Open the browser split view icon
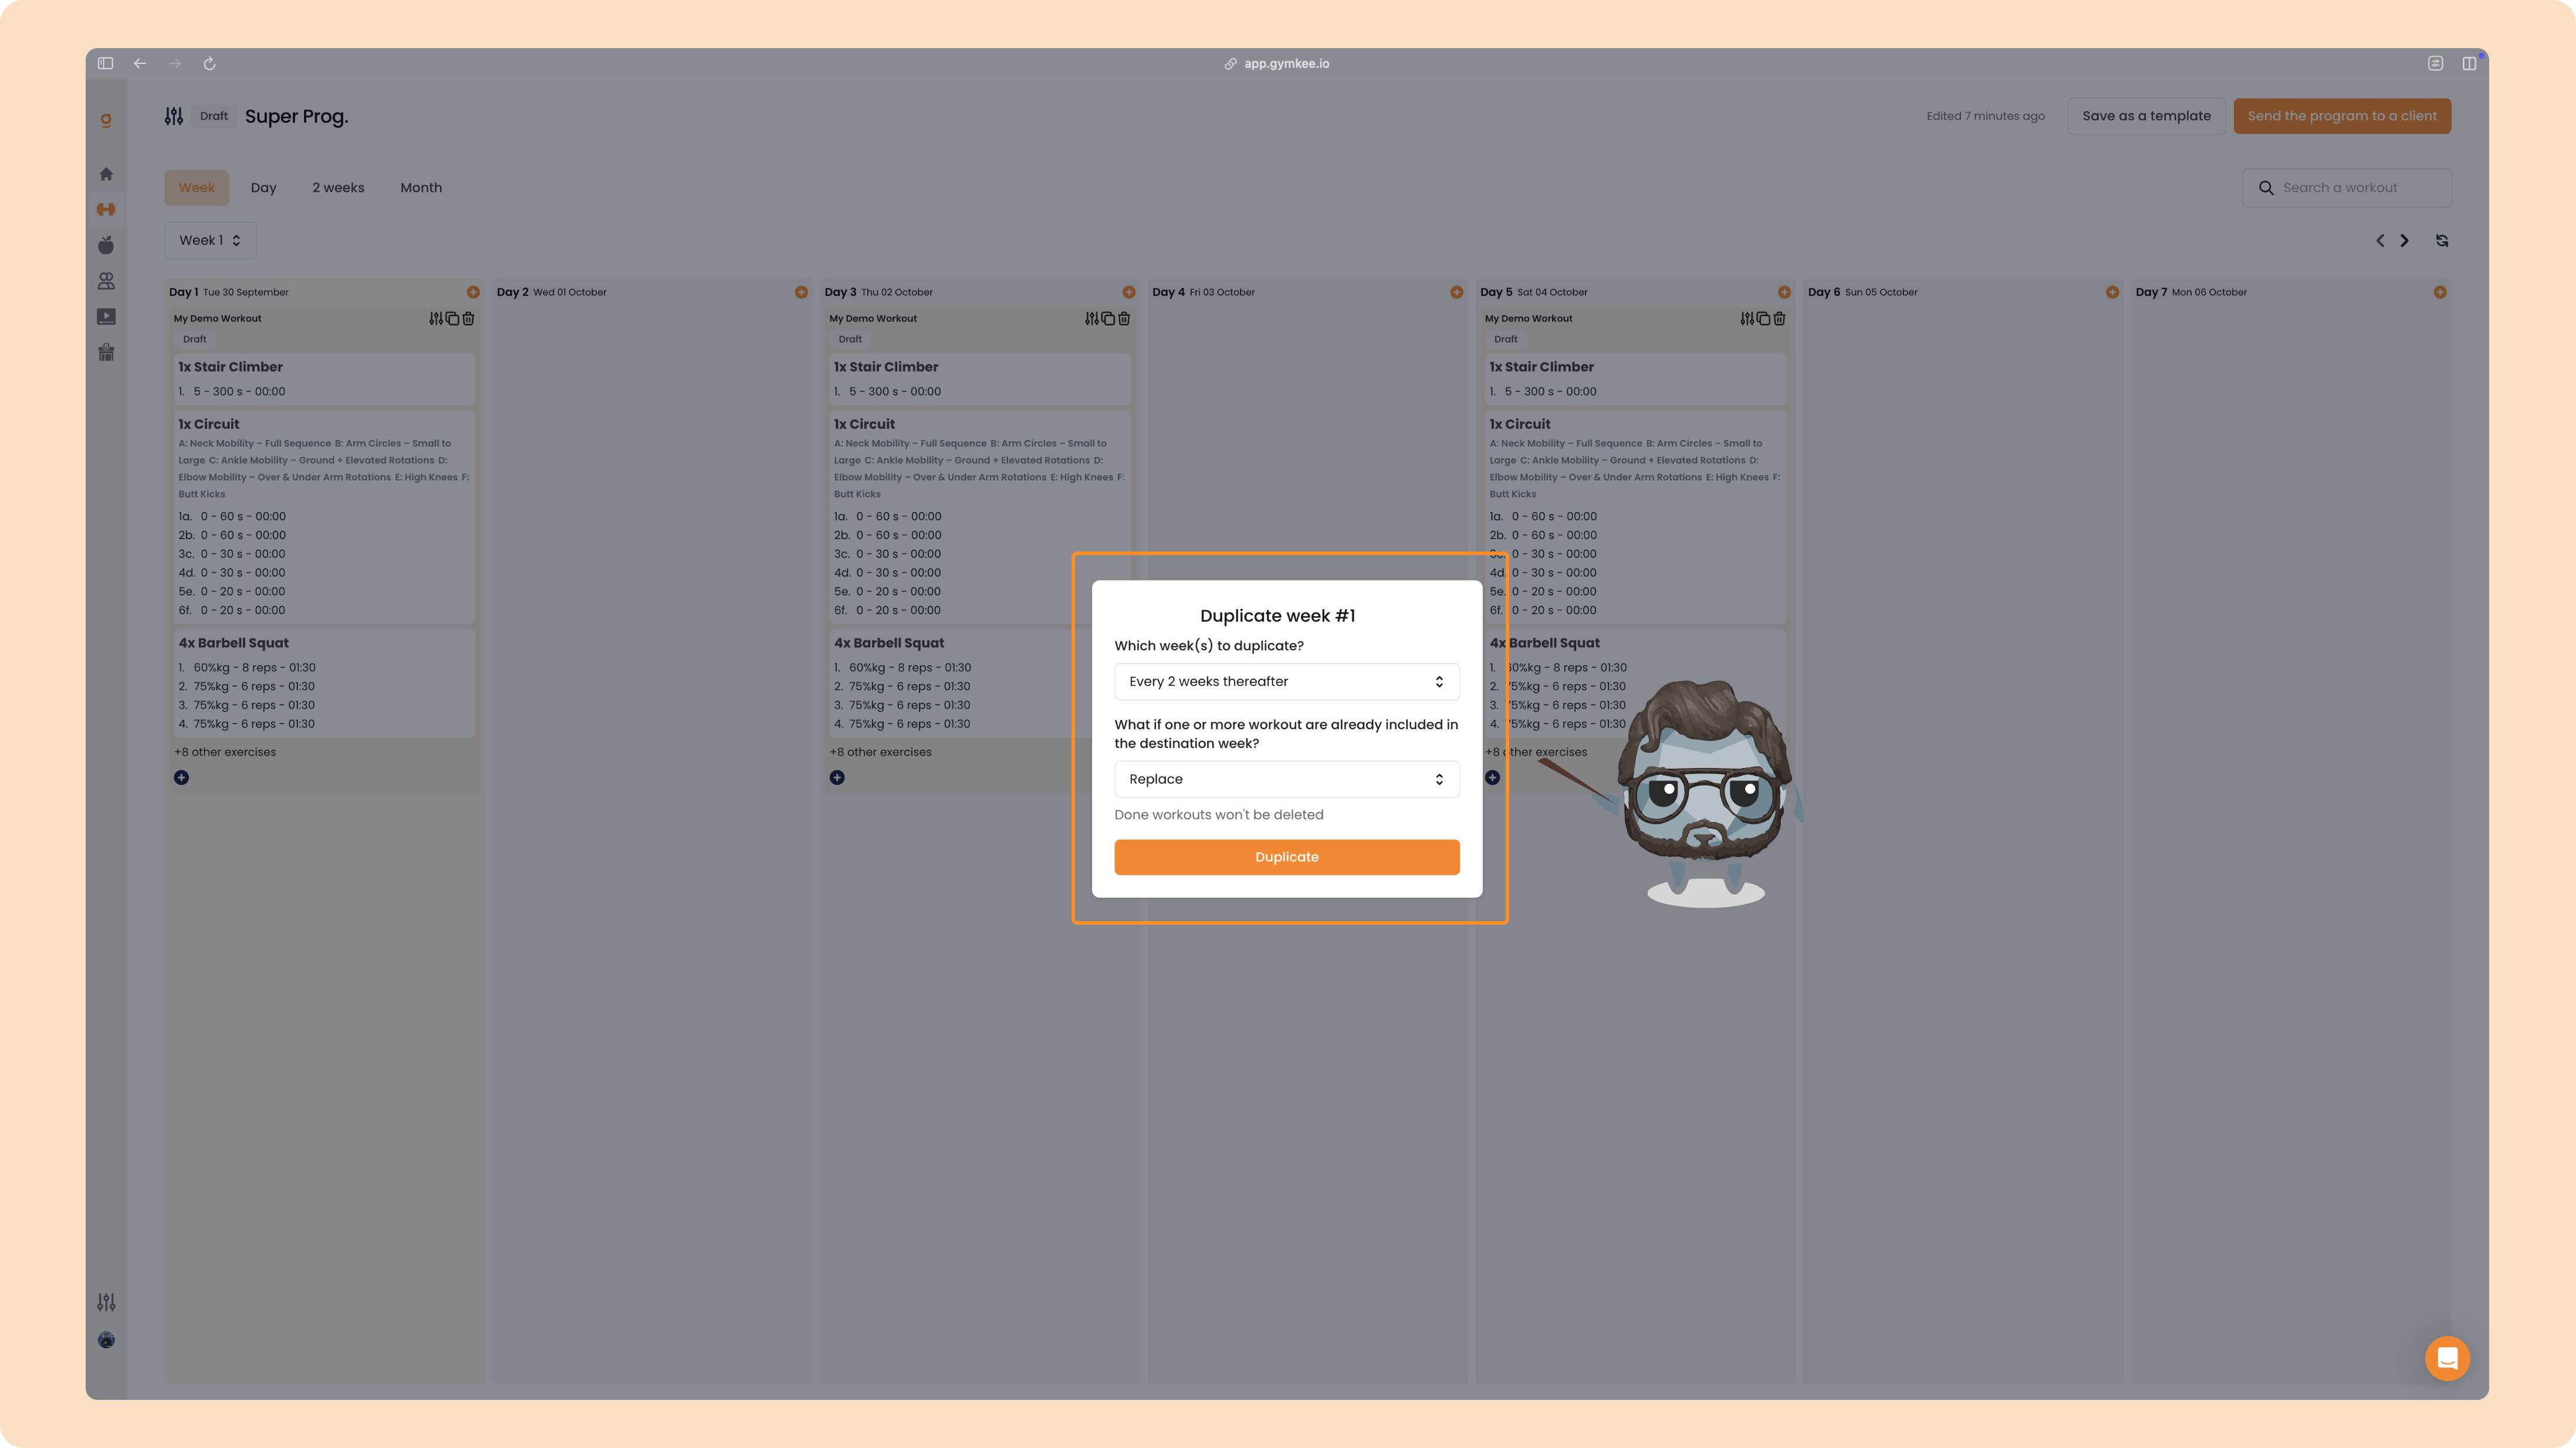2576x1448 pixels. [2469, 63]
